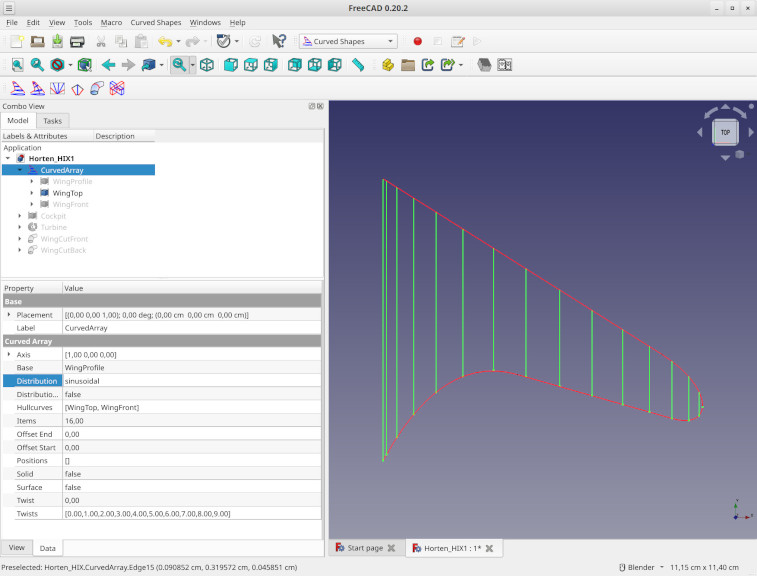Click the Bounding Box selection icon
757x576 pixels.
85,65
